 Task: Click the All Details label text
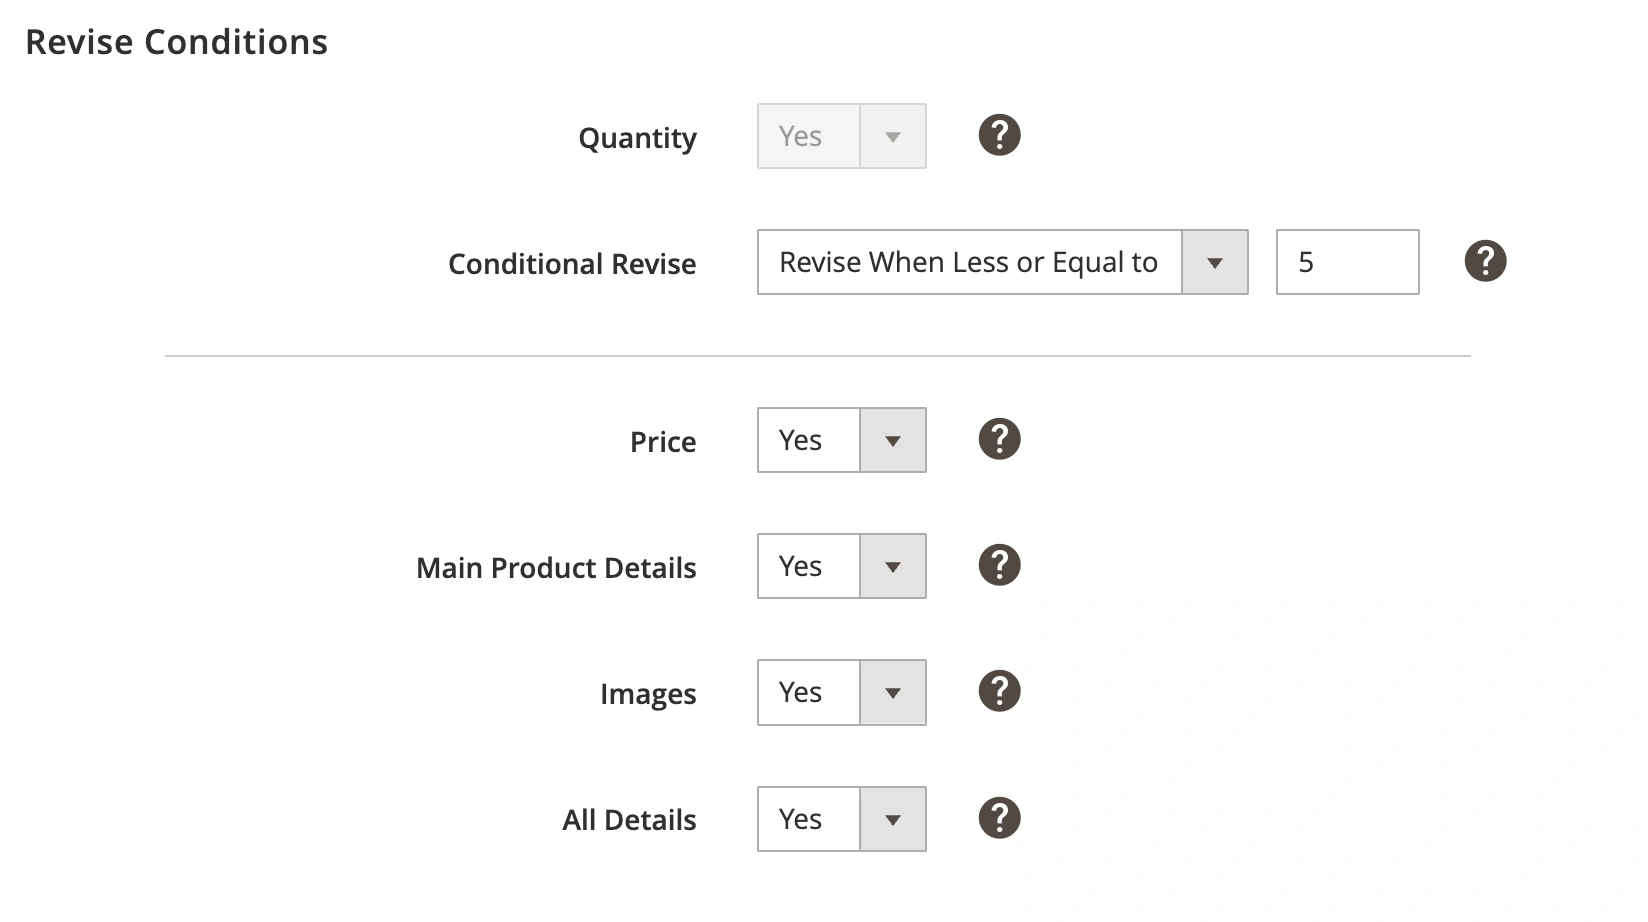(x=629, y=820)
